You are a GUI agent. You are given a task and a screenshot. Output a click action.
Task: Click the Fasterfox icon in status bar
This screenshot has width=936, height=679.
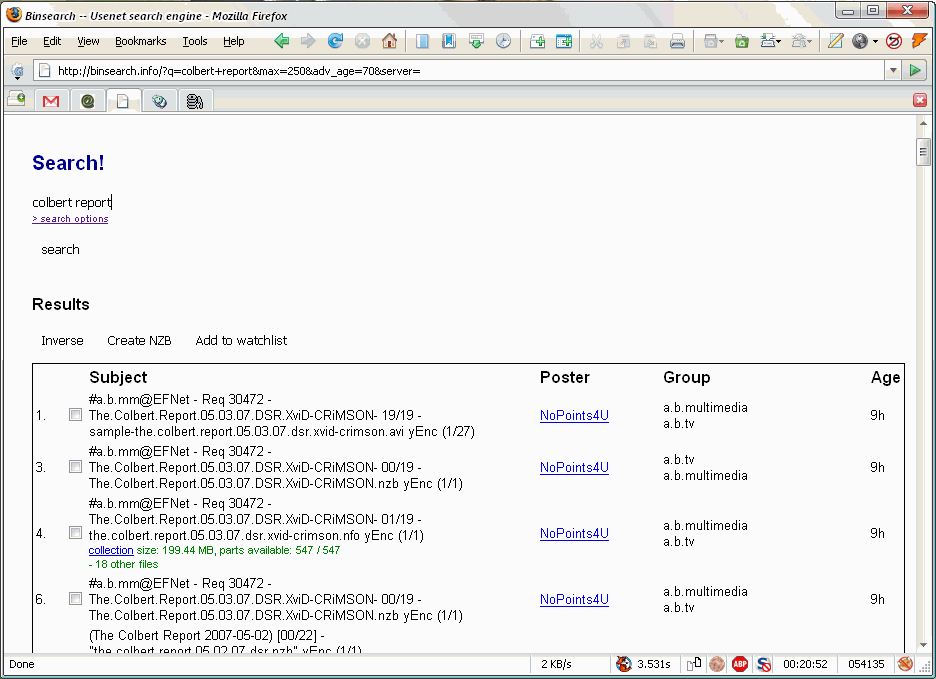point(624,664)
